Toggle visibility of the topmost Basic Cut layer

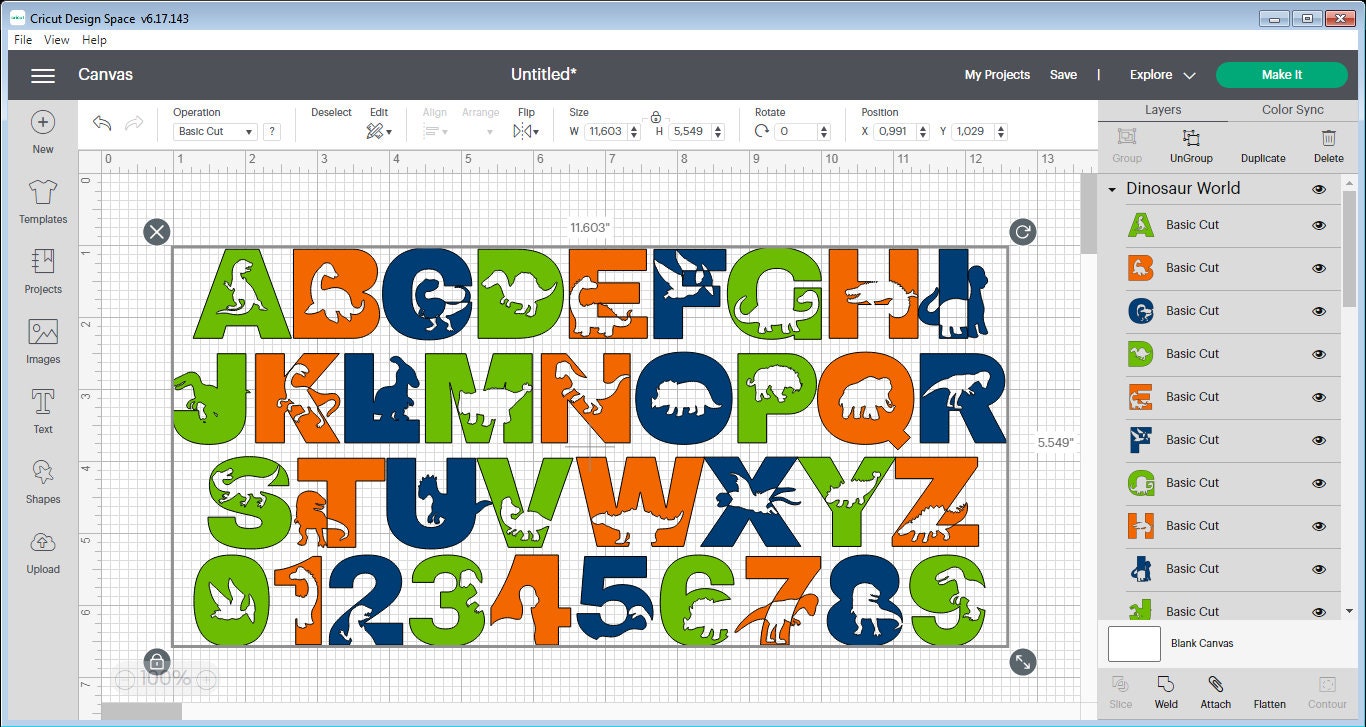(1317, 225)
